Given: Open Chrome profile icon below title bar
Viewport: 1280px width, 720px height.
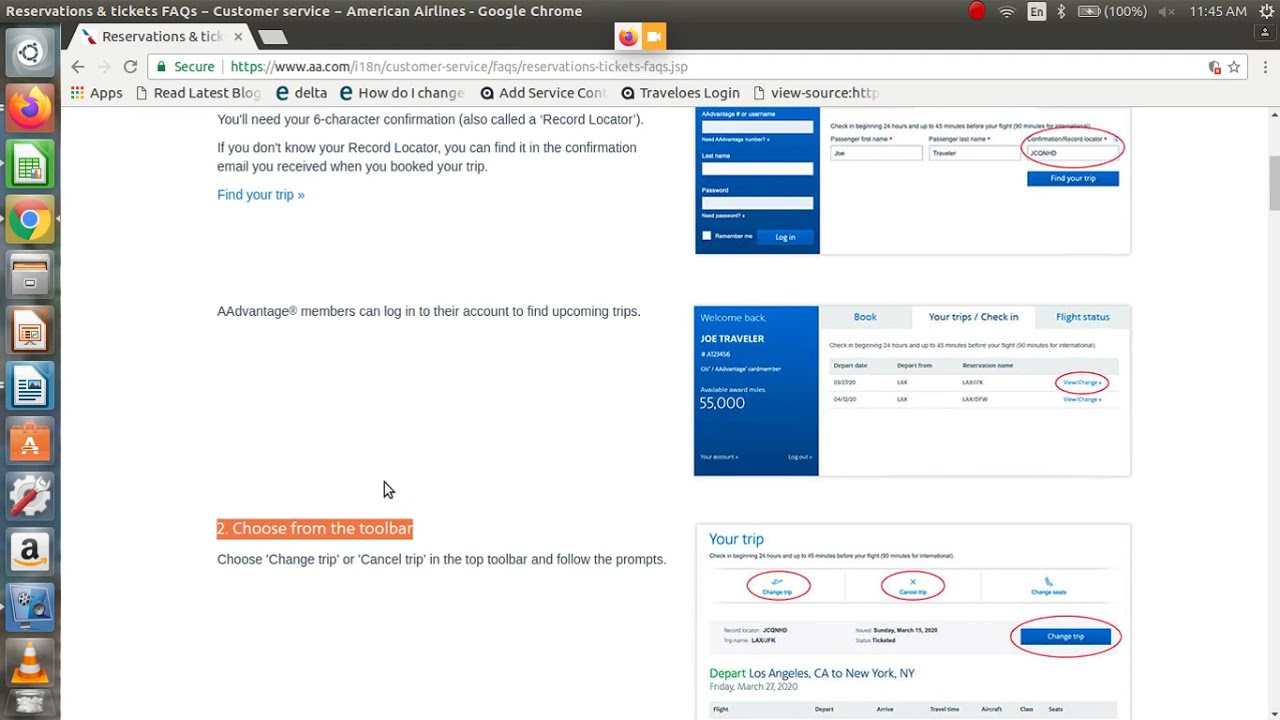Looking at the screenshot, I should click(1265, 32).
